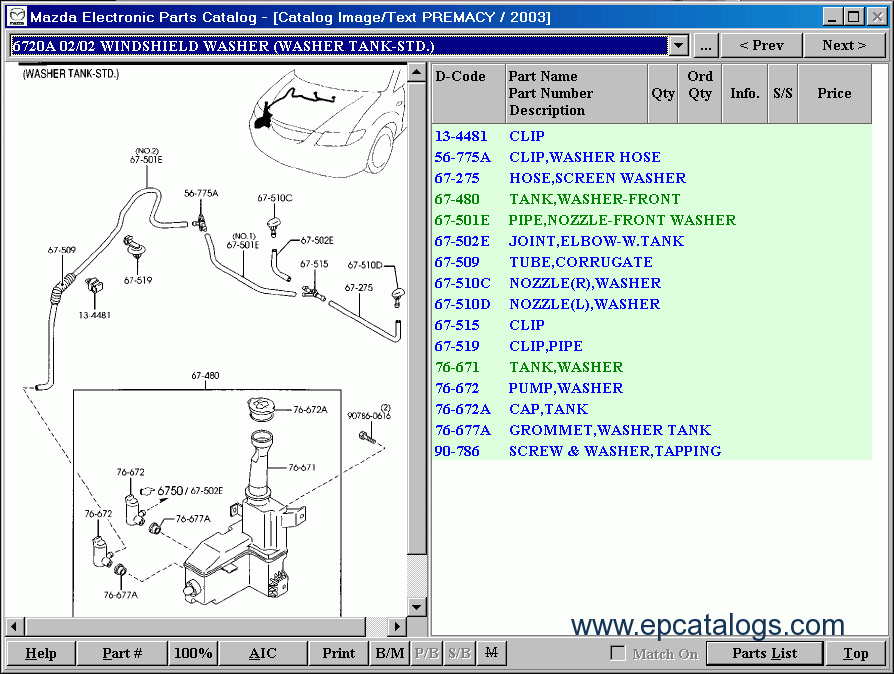Click the diagram scroll right arrow

coord(397,627)
